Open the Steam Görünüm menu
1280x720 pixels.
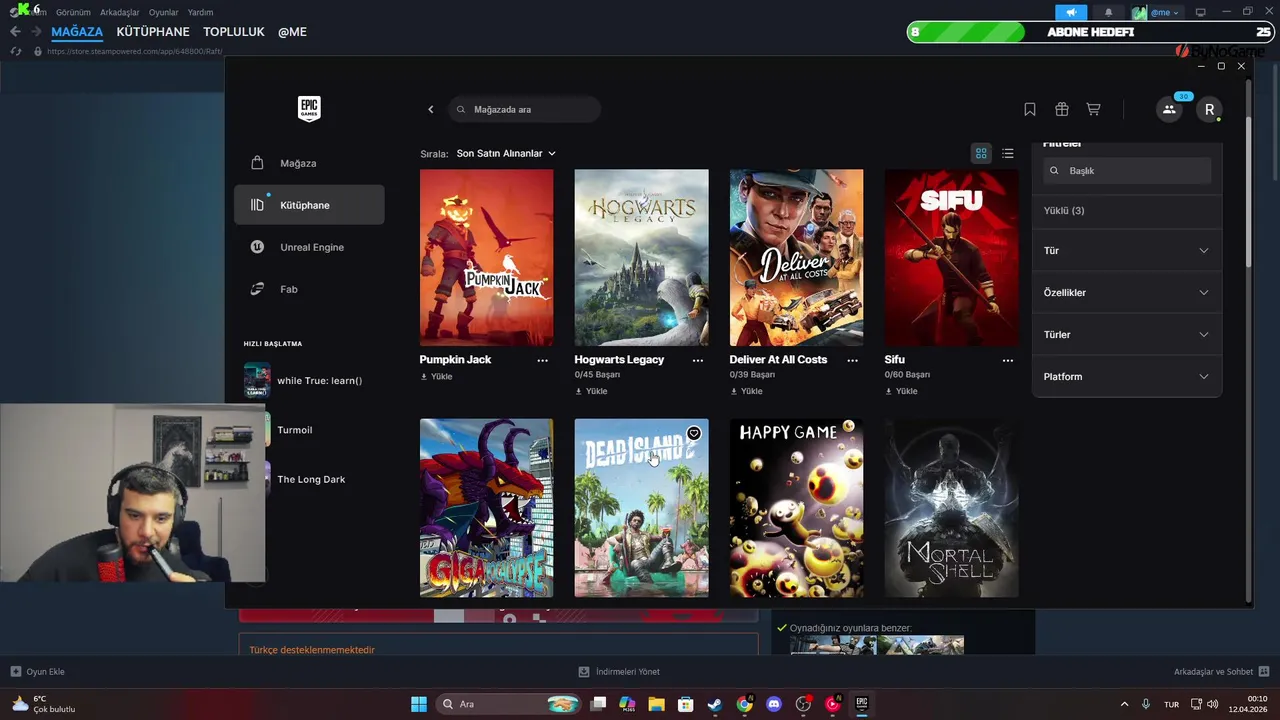pos(73,12)
